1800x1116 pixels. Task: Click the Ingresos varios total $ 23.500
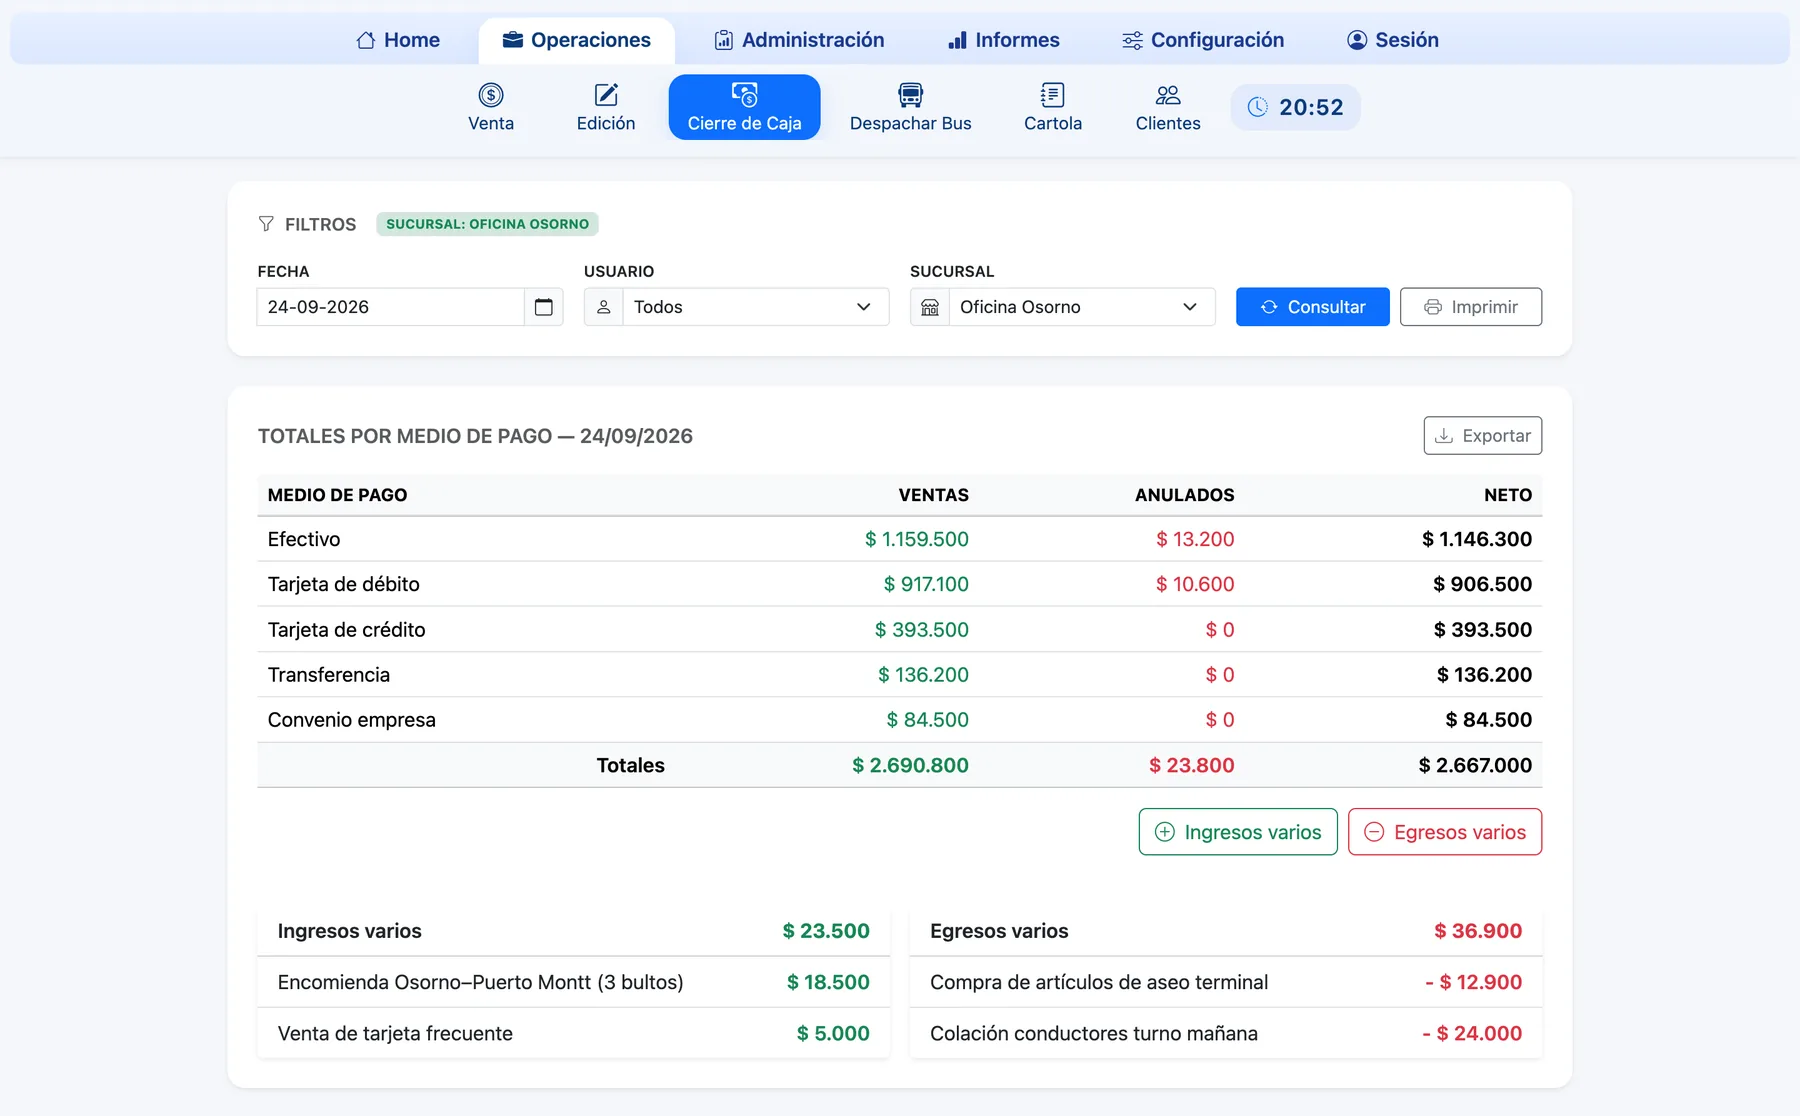point(826,931)
